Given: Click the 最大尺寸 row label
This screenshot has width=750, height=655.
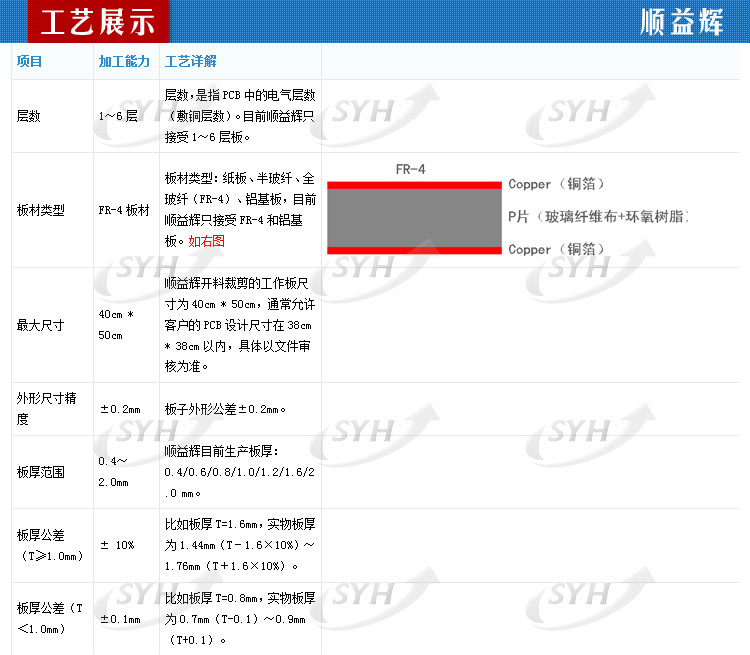Looking at the screenshot, I should click(40, 325).
